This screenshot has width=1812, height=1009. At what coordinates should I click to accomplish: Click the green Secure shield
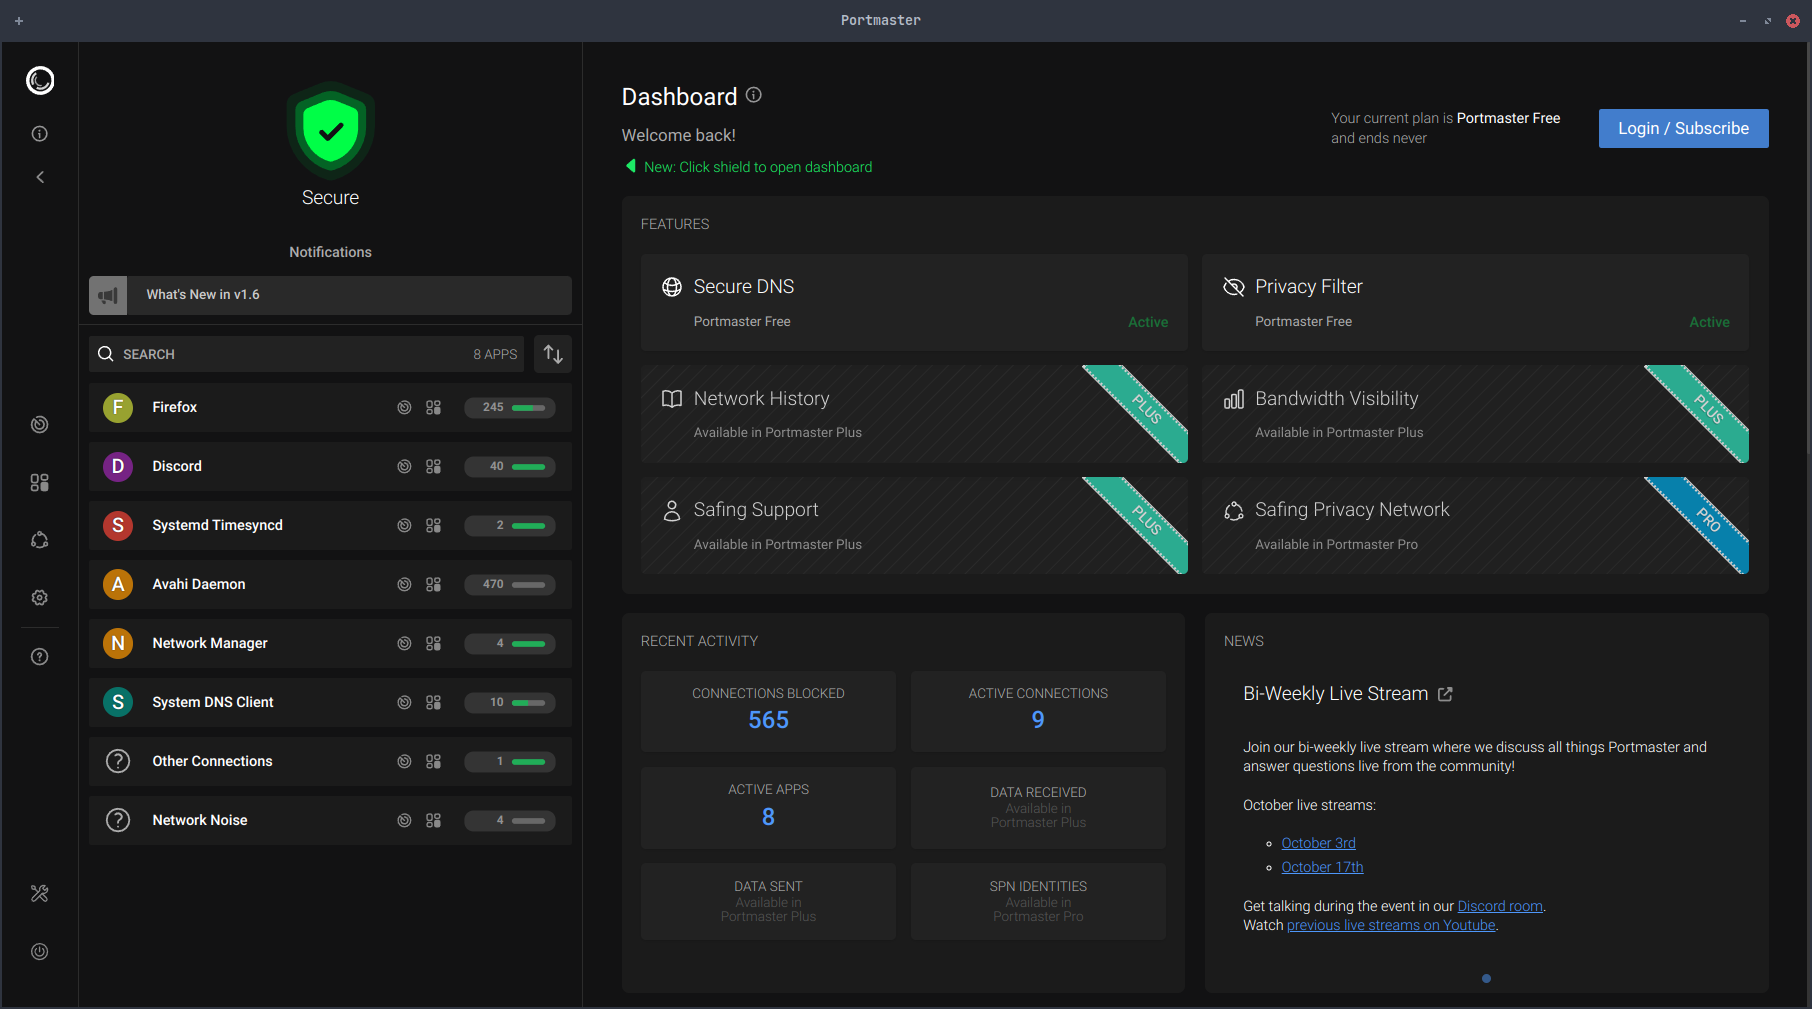(331, 131)
